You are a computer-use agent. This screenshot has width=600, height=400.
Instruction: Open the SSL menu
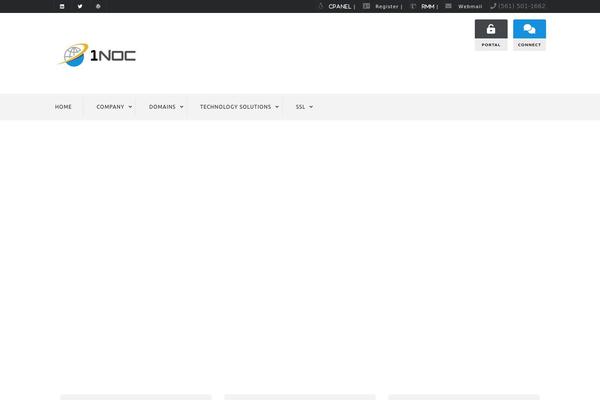pos(300,107)
